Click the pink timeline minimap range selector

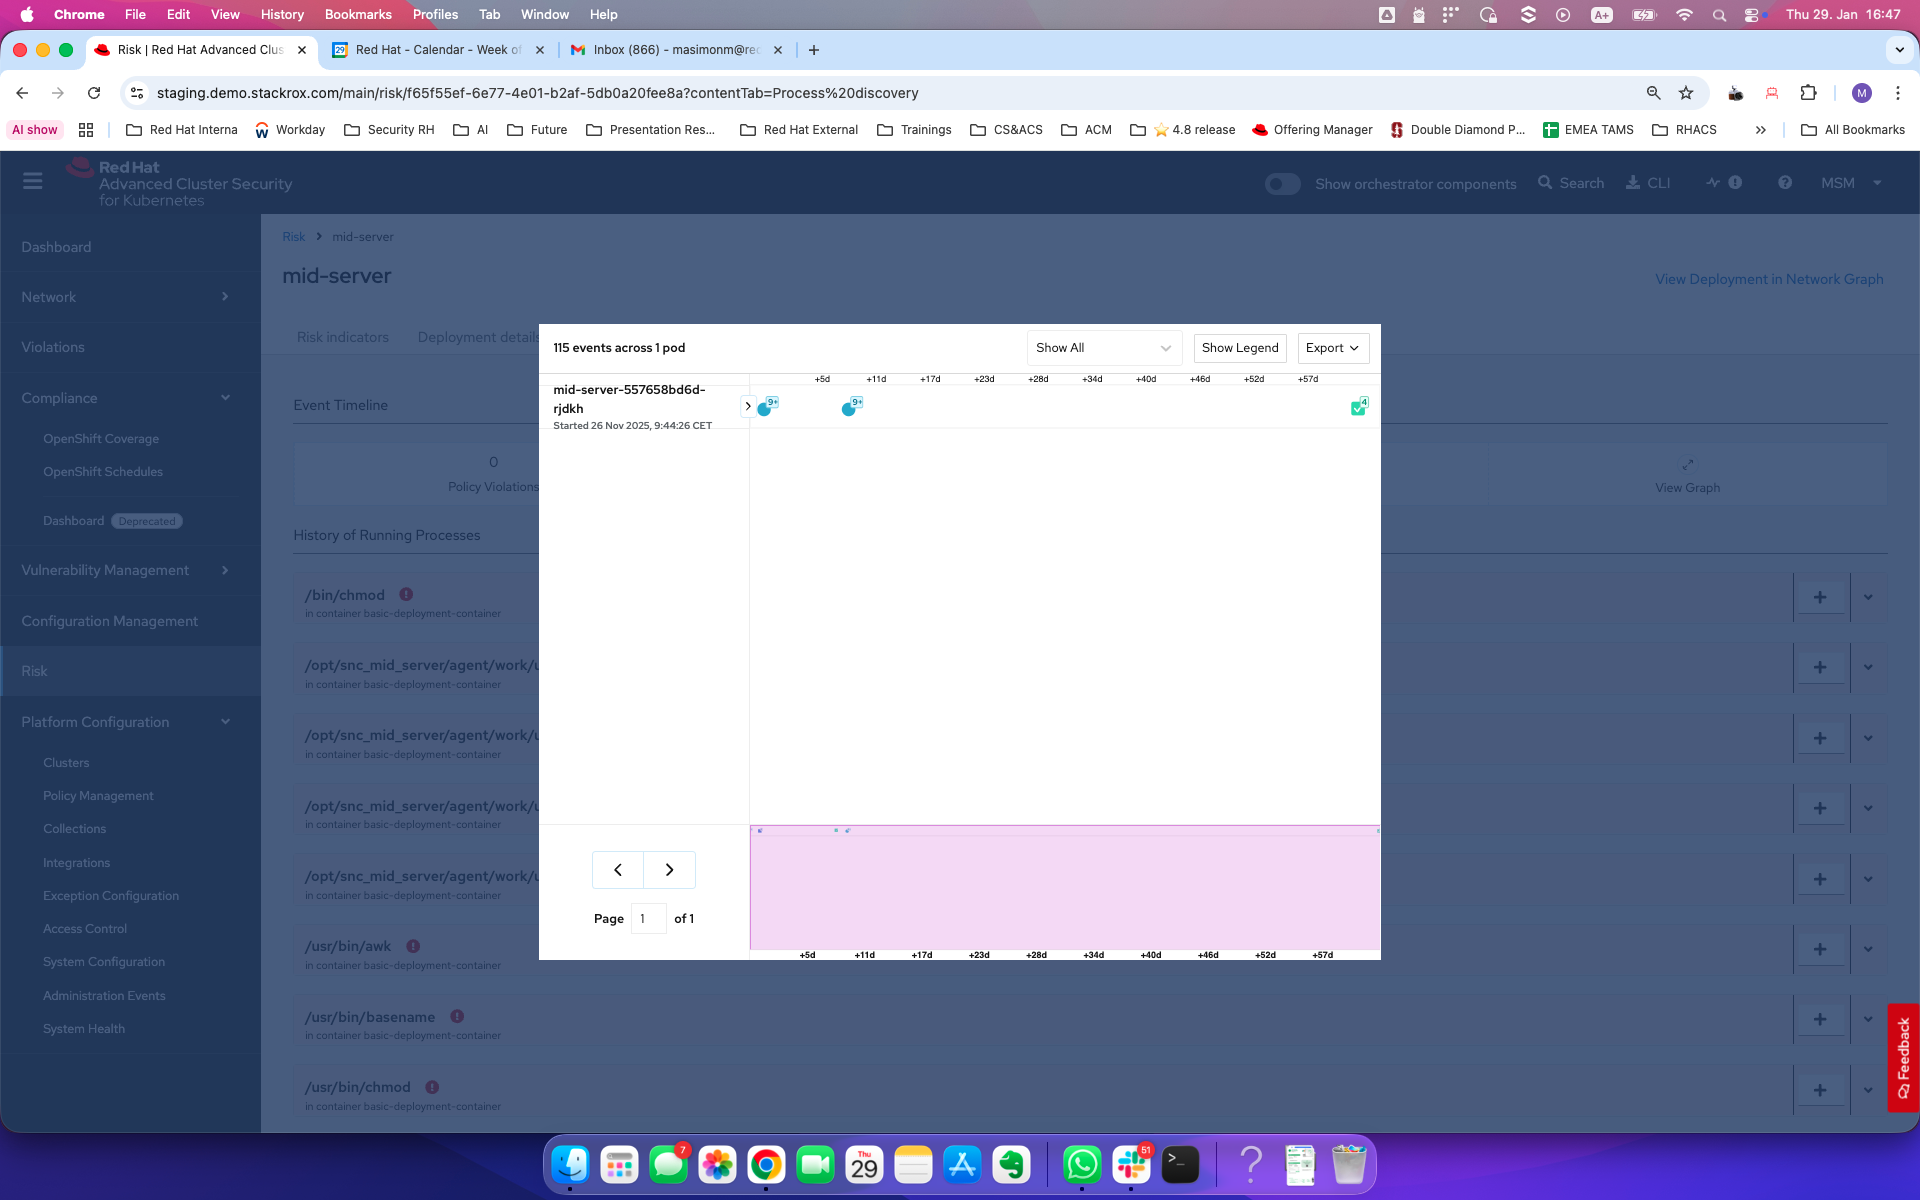click(x=1064, y=888)
